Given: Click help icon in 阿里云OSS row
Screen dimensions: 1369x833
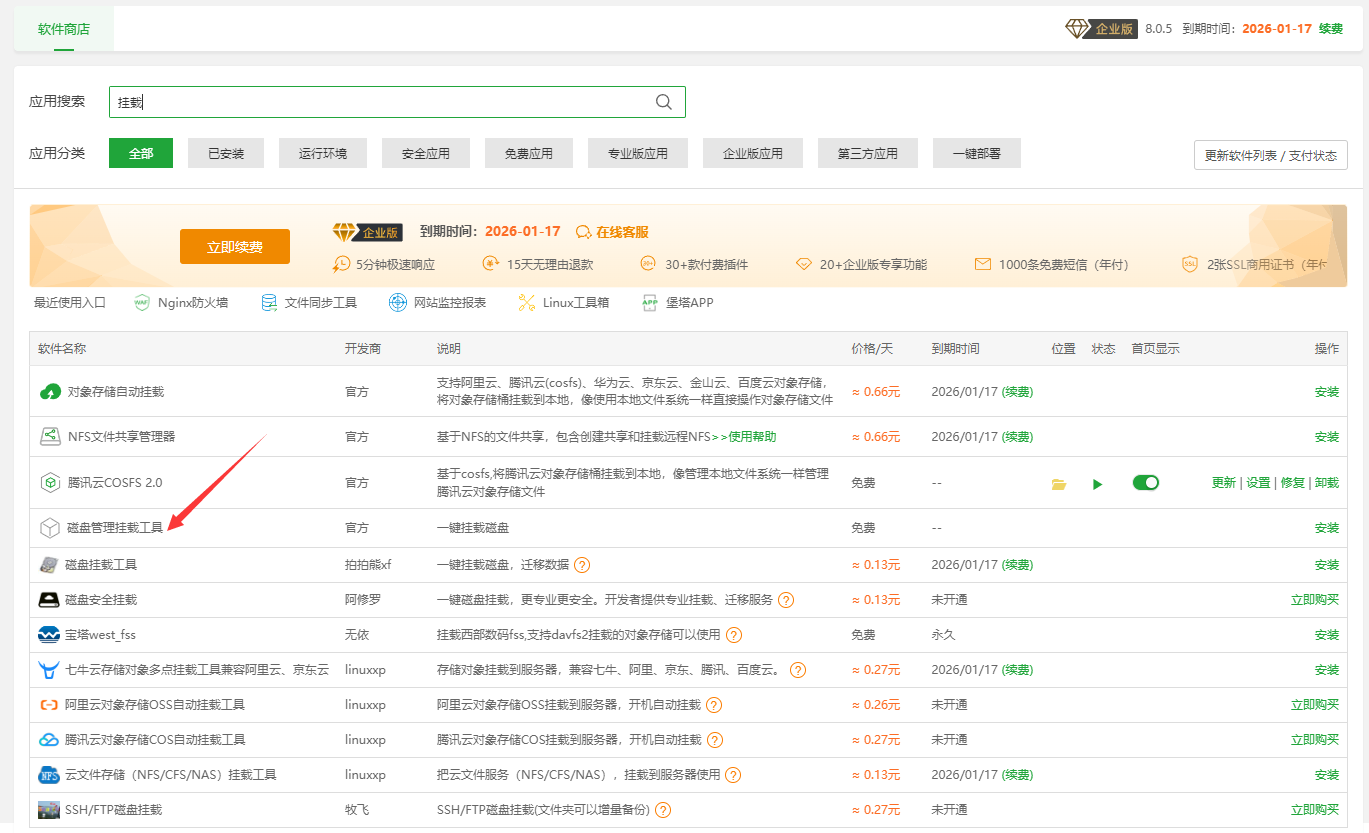Looking at the screenshot, I should (714, 705).
